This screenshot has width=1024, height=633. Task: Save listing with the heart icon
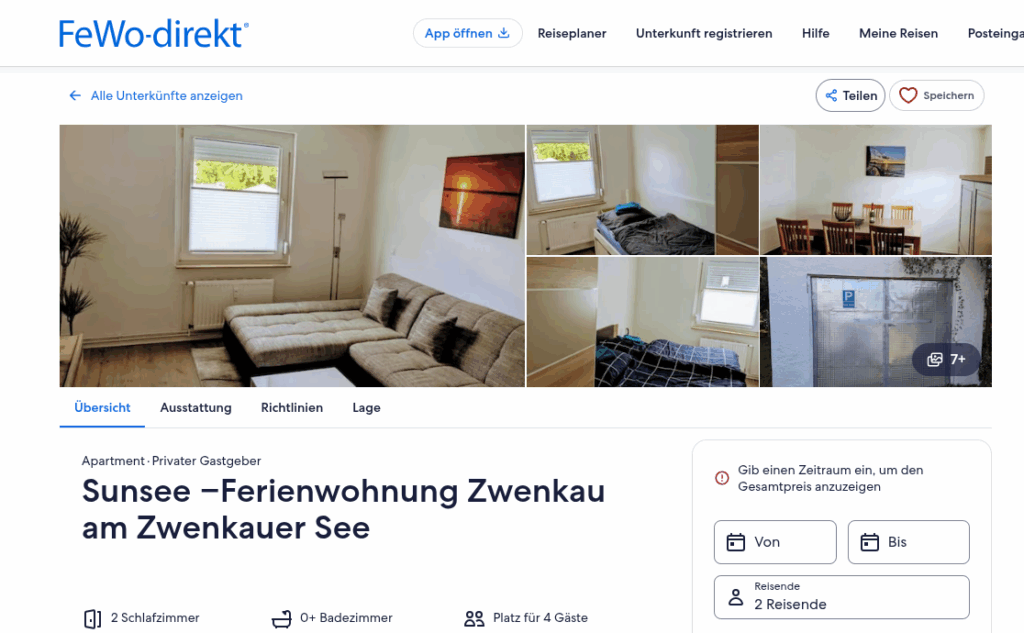(x=908, y=95)
